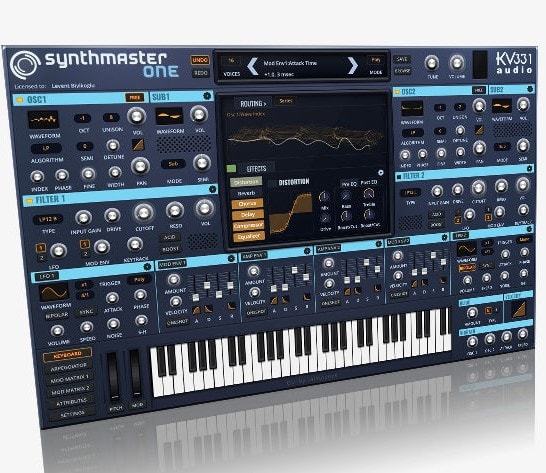Viewport: 546px width, 473px height.
Task: Open the LFO 1 gear settings icon
Action: click(x=147, y=267)
